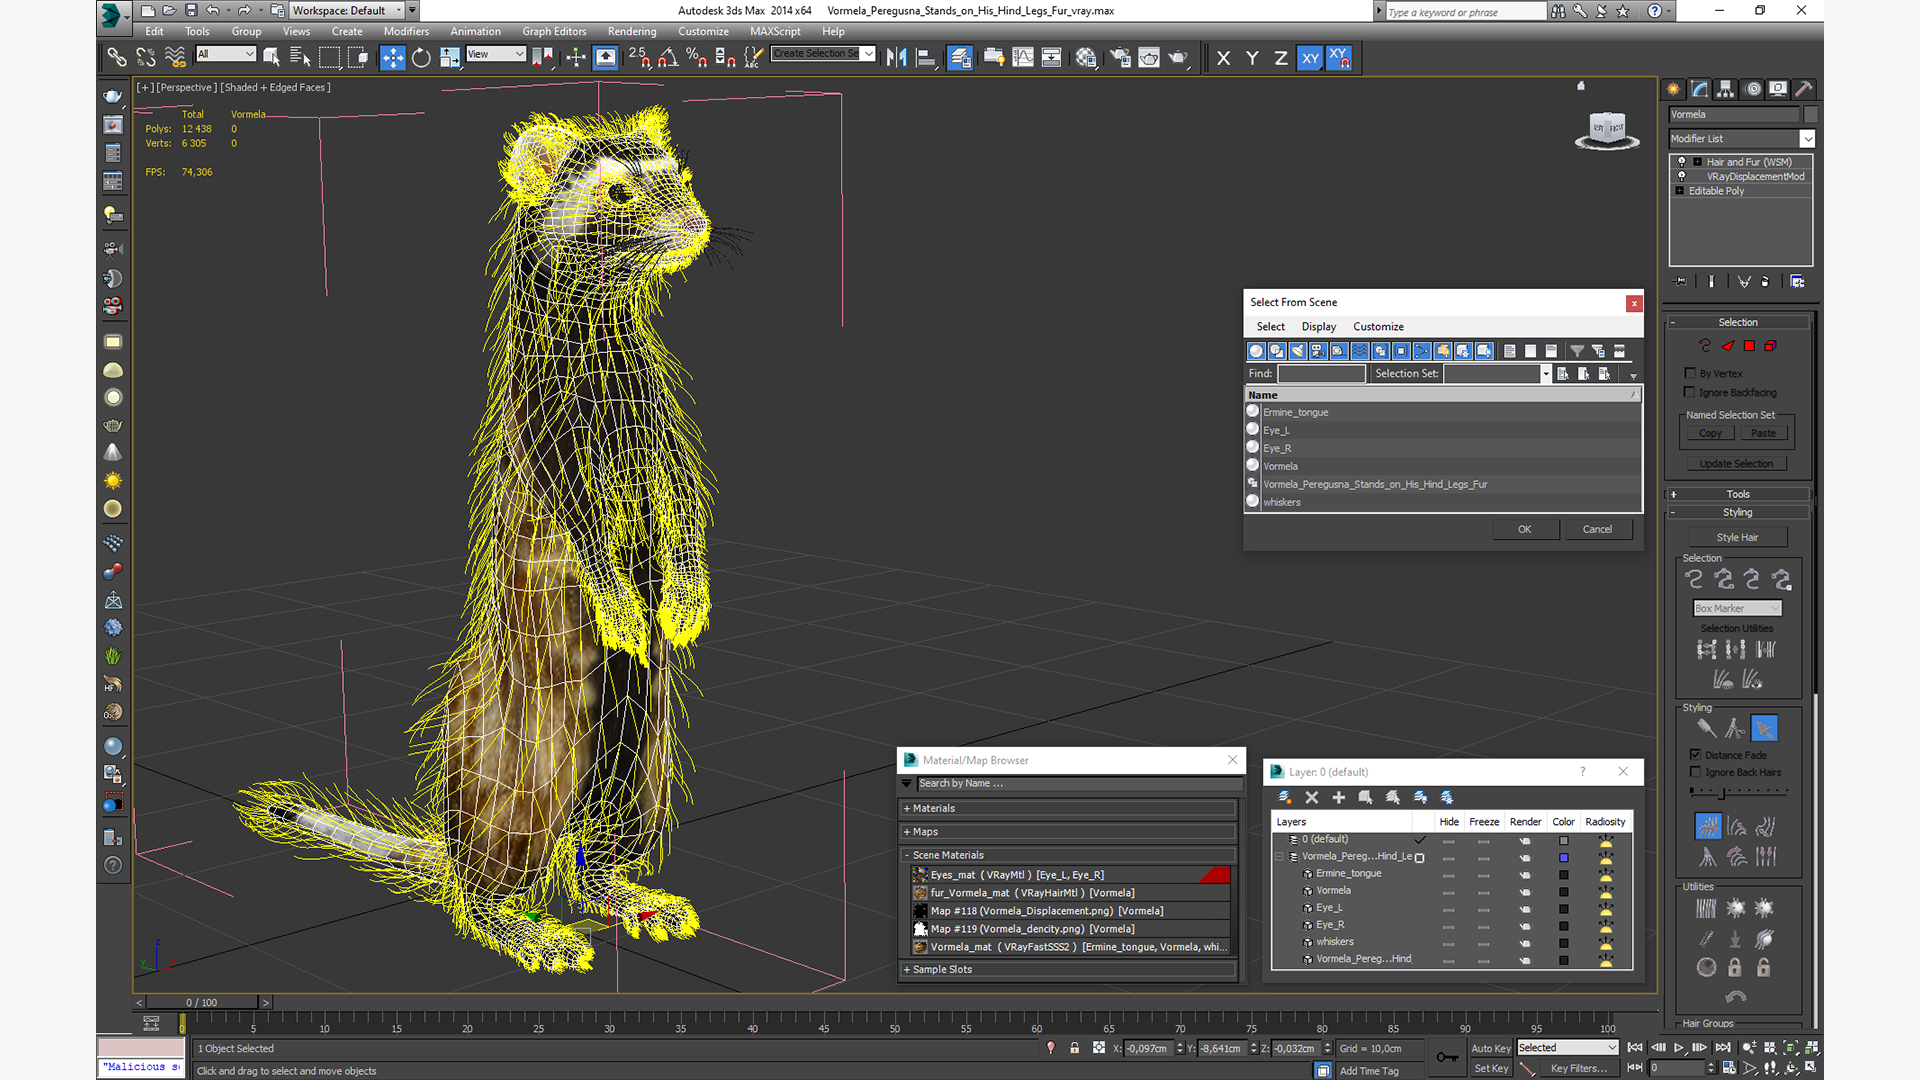Activate the Select and Move tool
Screen dimensions: 1920x1080
[x=392, y=58]
